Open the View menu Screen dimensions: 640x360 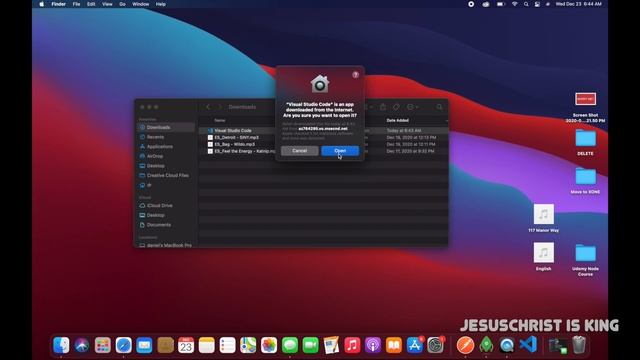pyautogui.click(x=107, y=4)
